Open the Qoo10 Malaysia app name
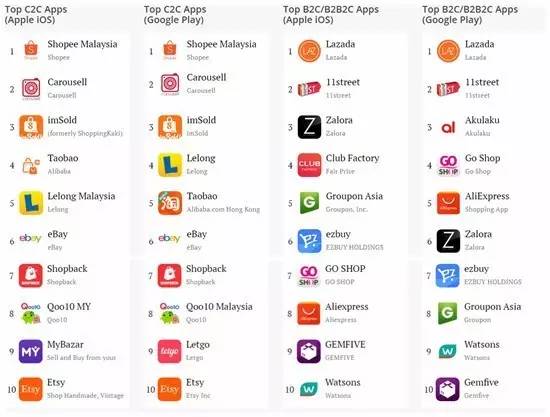This screenshot has height=417, width=550. click(x=219, y=307)
